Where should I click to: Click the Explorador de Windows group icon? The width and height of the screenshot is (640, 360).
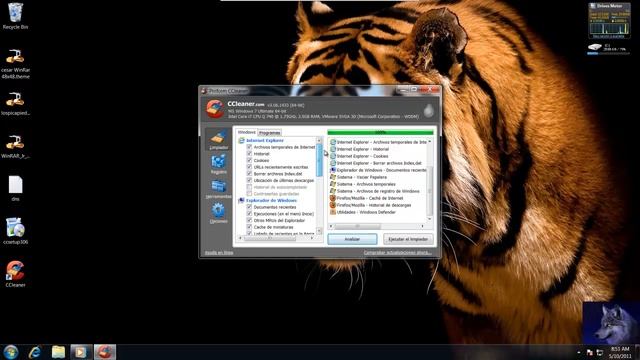[241, 200]
